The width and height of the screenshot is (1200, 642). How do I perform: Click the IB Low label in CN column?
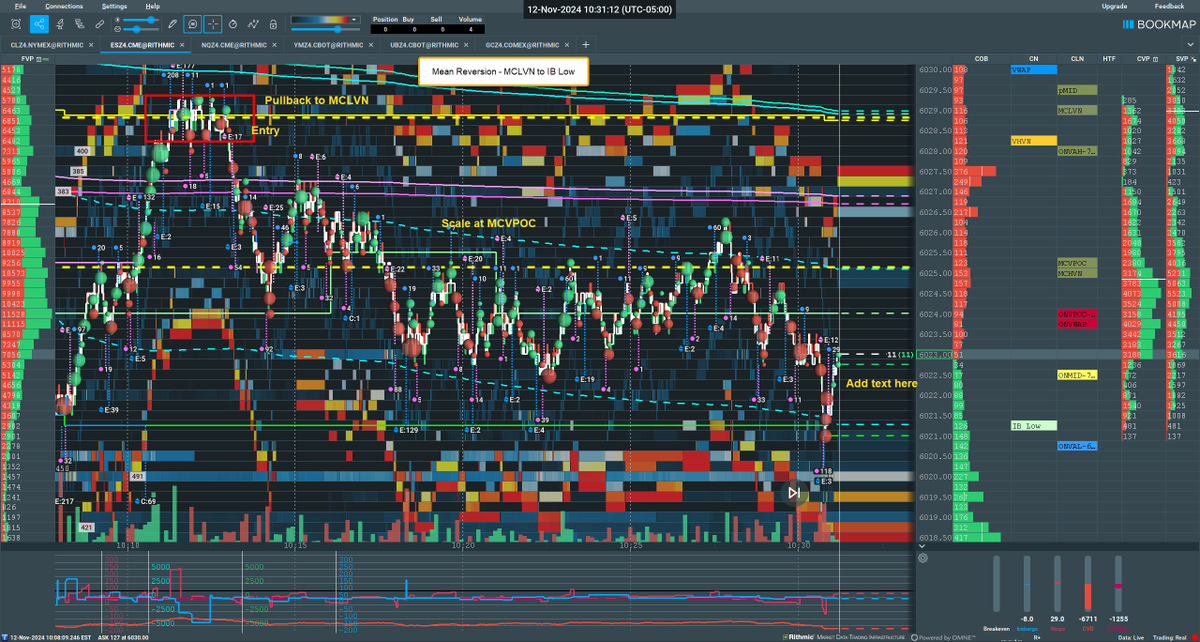click(x=1034, y=426)
